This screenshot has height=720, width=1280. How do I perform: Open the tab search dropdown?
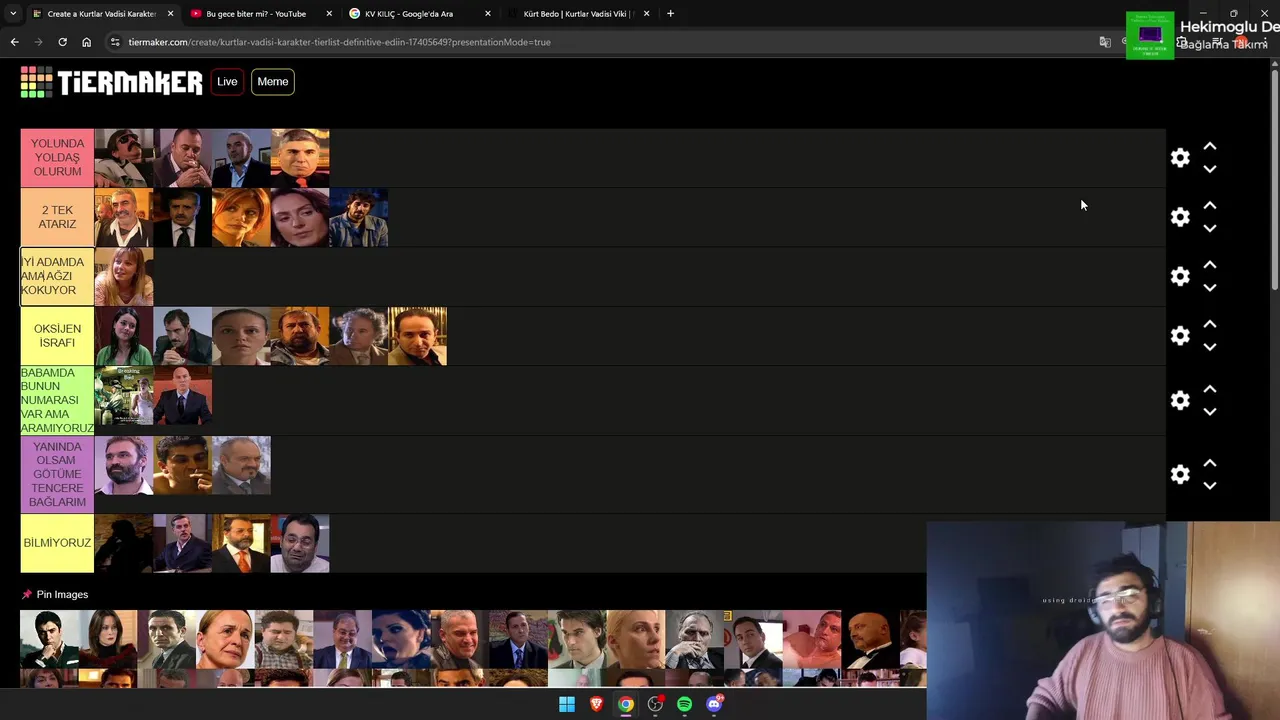click(x=12, y=14)
